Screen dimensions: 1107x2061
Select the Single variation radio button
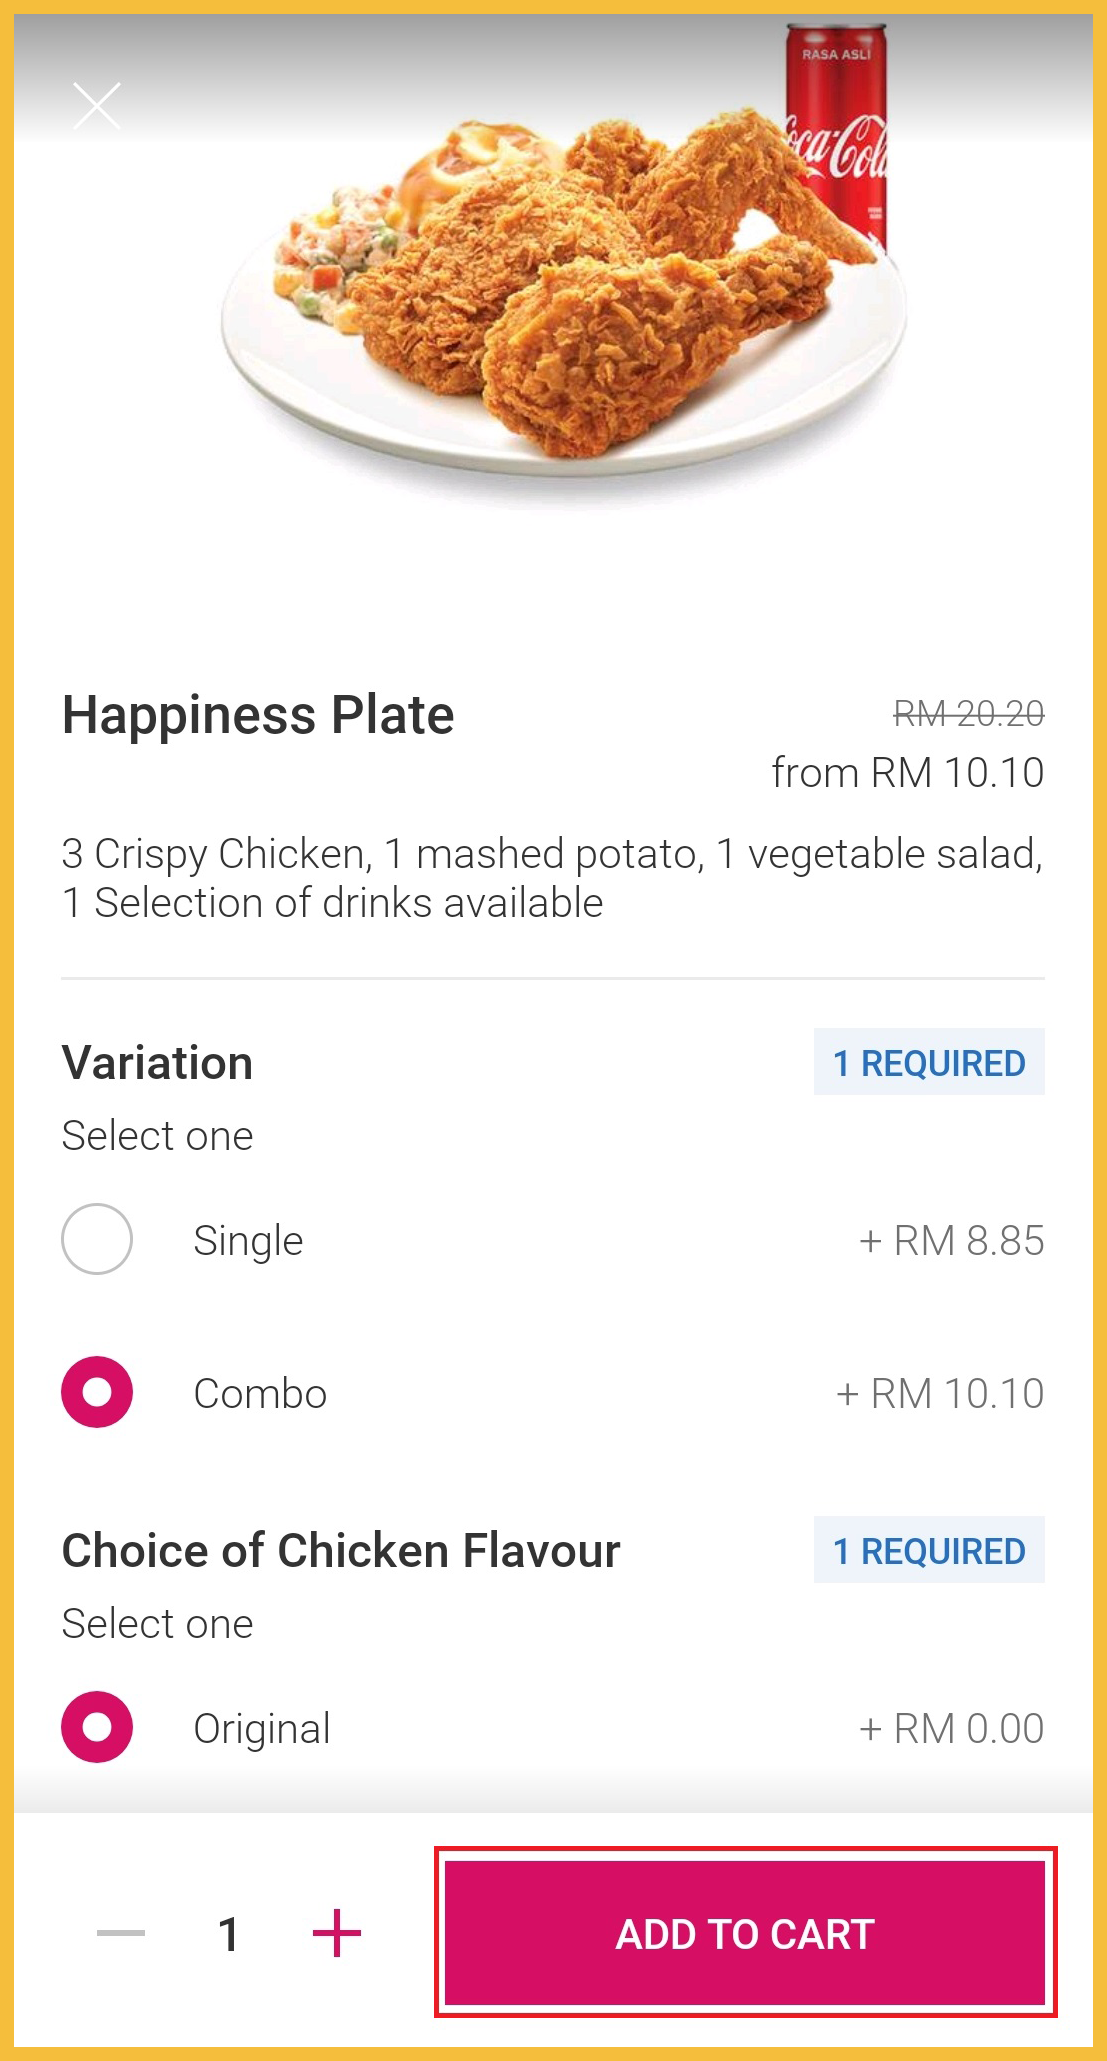coord(97,1239)
